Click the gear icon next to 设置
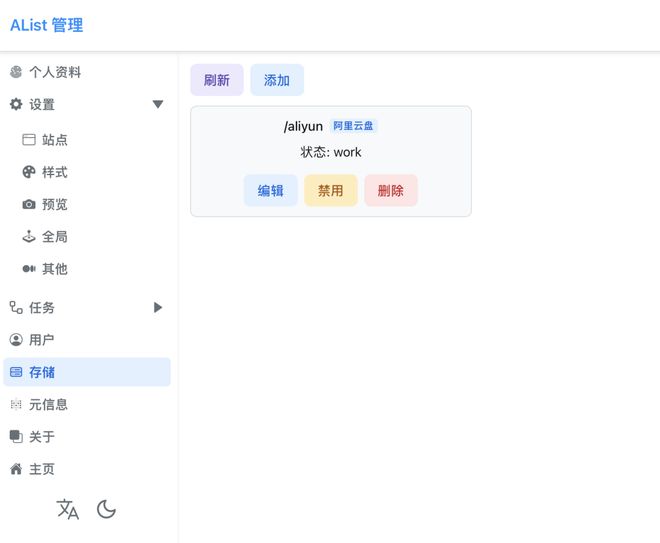The height and width of the screenshot is (543, 660). [x=16, y=104]
